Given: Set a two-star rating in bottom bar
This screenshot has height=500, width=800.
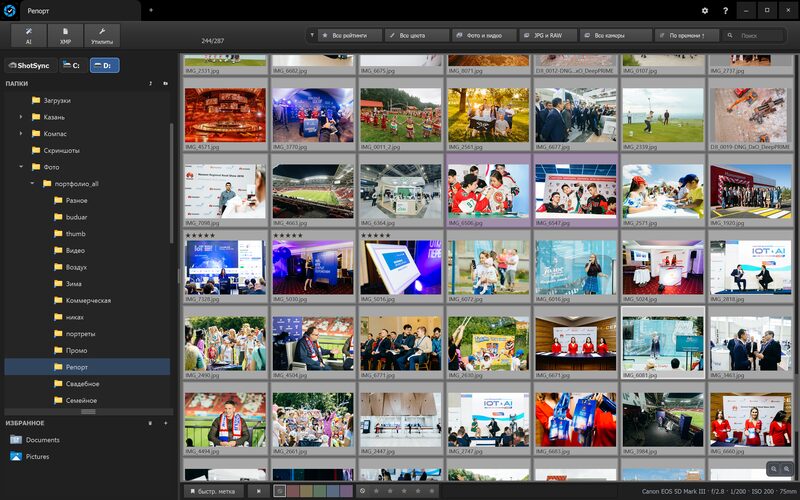Looking at the screenshot, I should click(390, 491).
